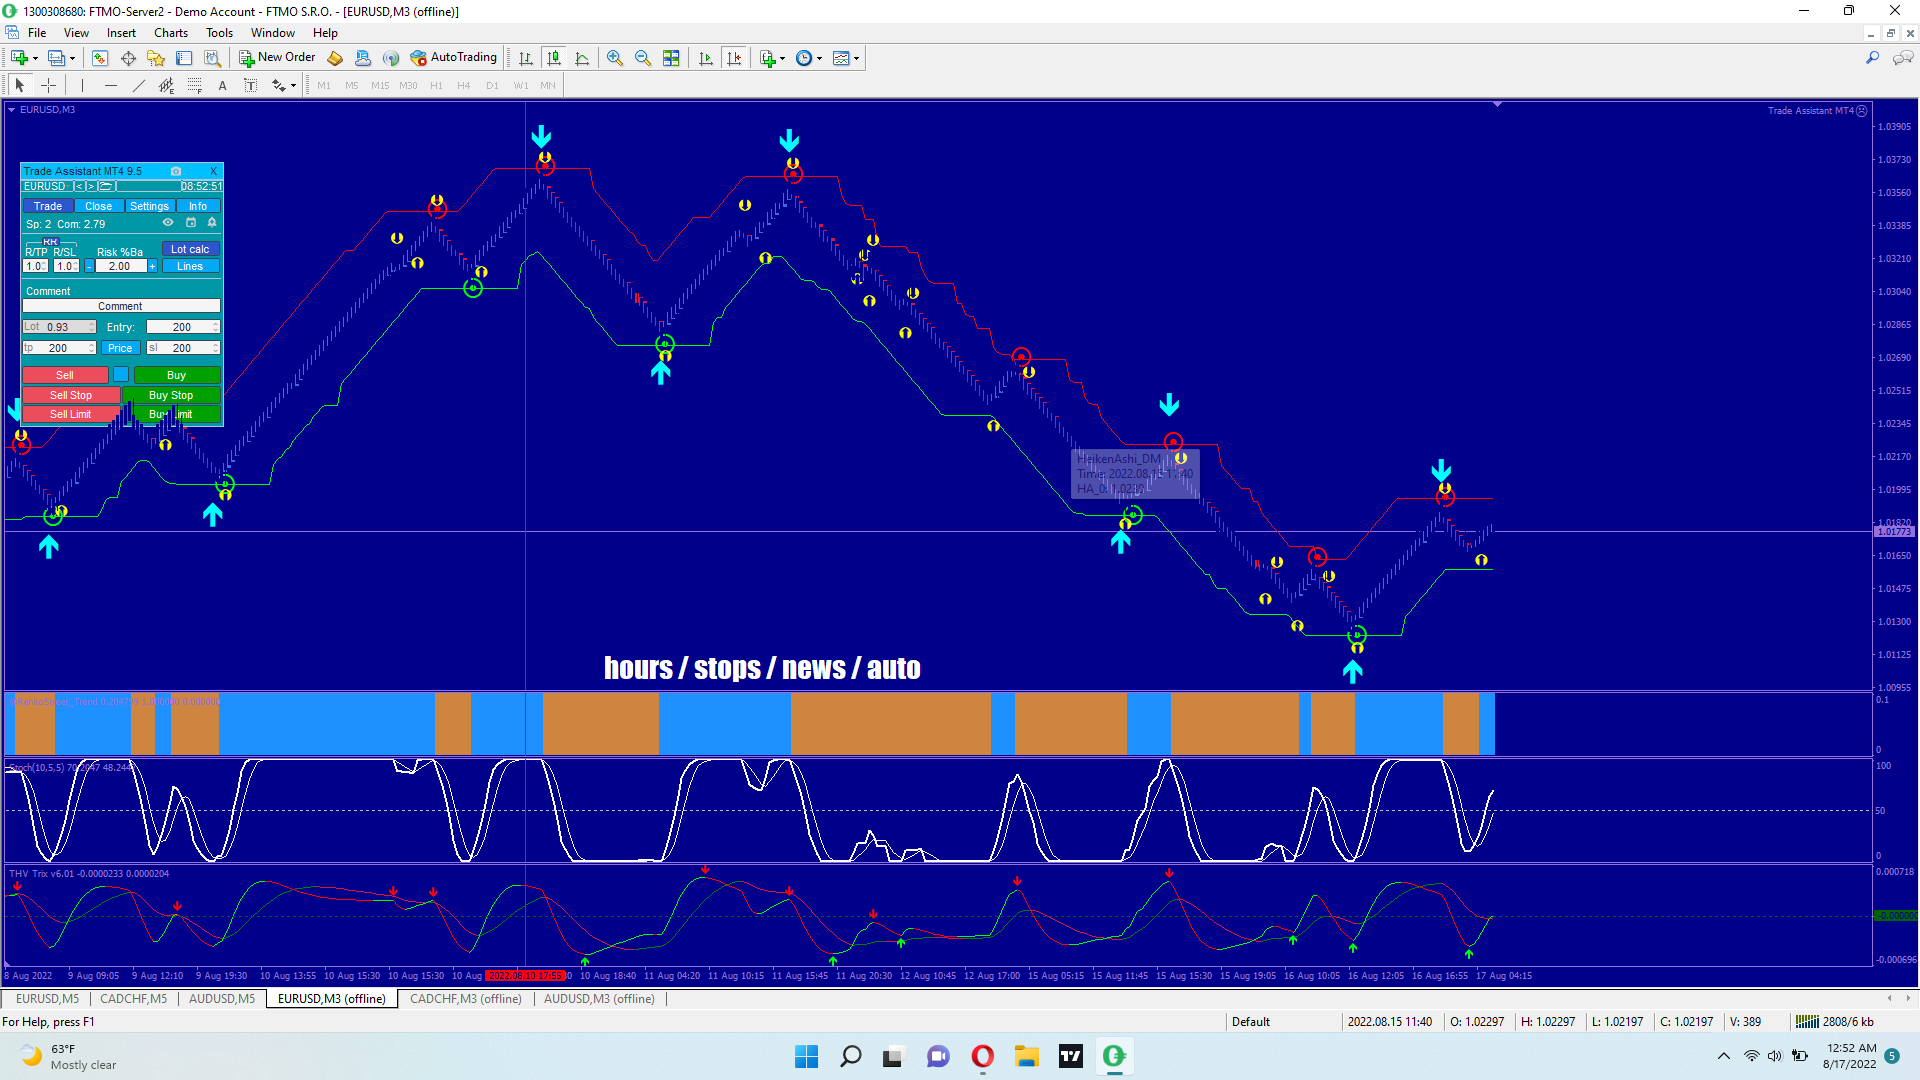Open the Charts menu

click(x=170, y=33)
